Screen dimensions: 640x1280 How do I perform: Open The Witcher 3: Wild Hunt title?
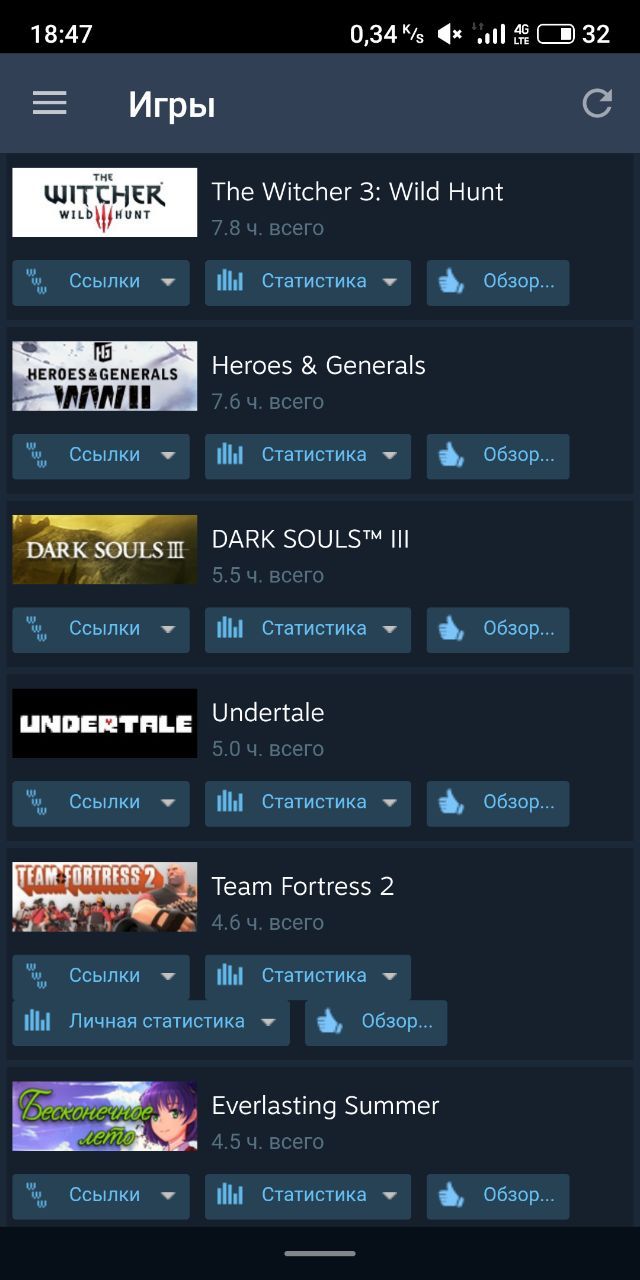point(357,192)
